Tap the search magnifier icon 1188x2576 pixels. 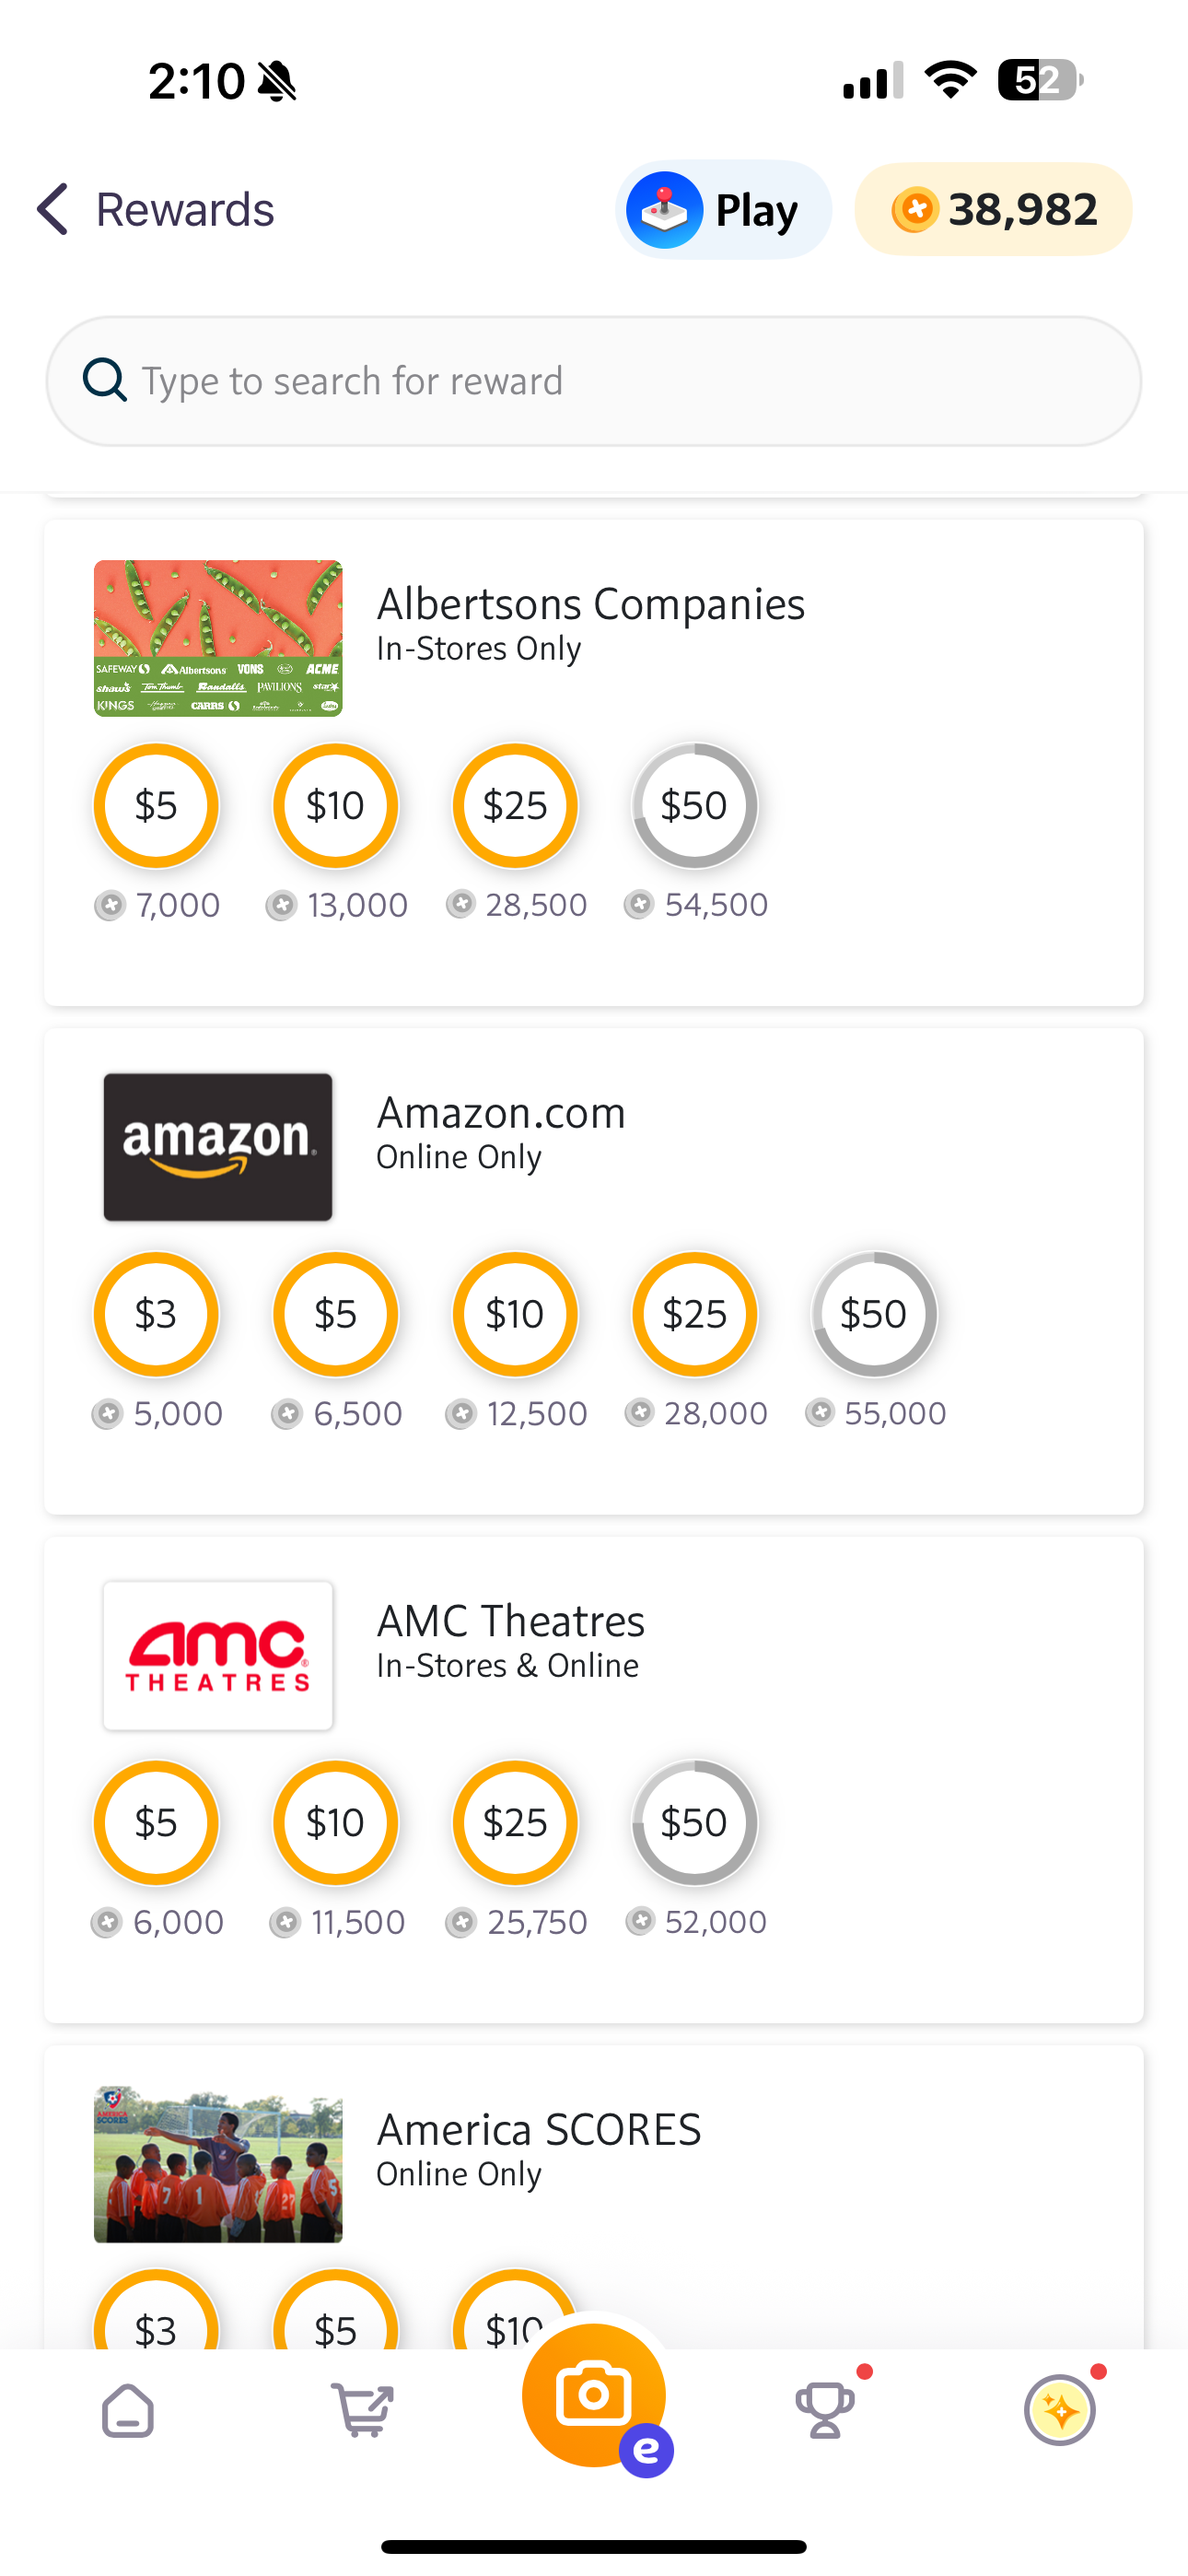pos(105,381)
